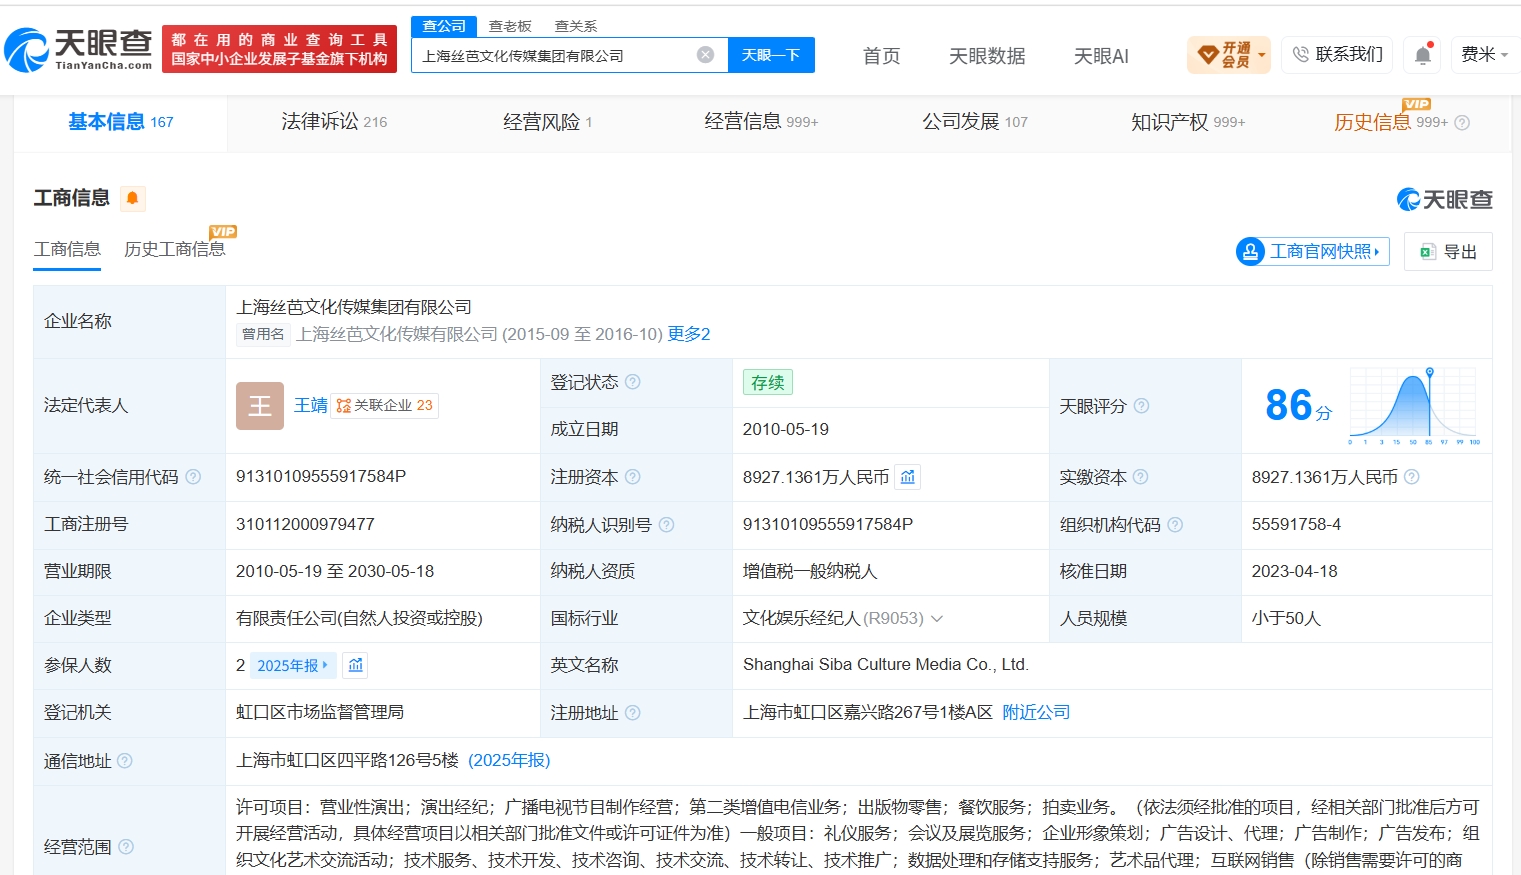
Task: Click the red 商业查询工具 banner
Action: (x=279, y=49)
